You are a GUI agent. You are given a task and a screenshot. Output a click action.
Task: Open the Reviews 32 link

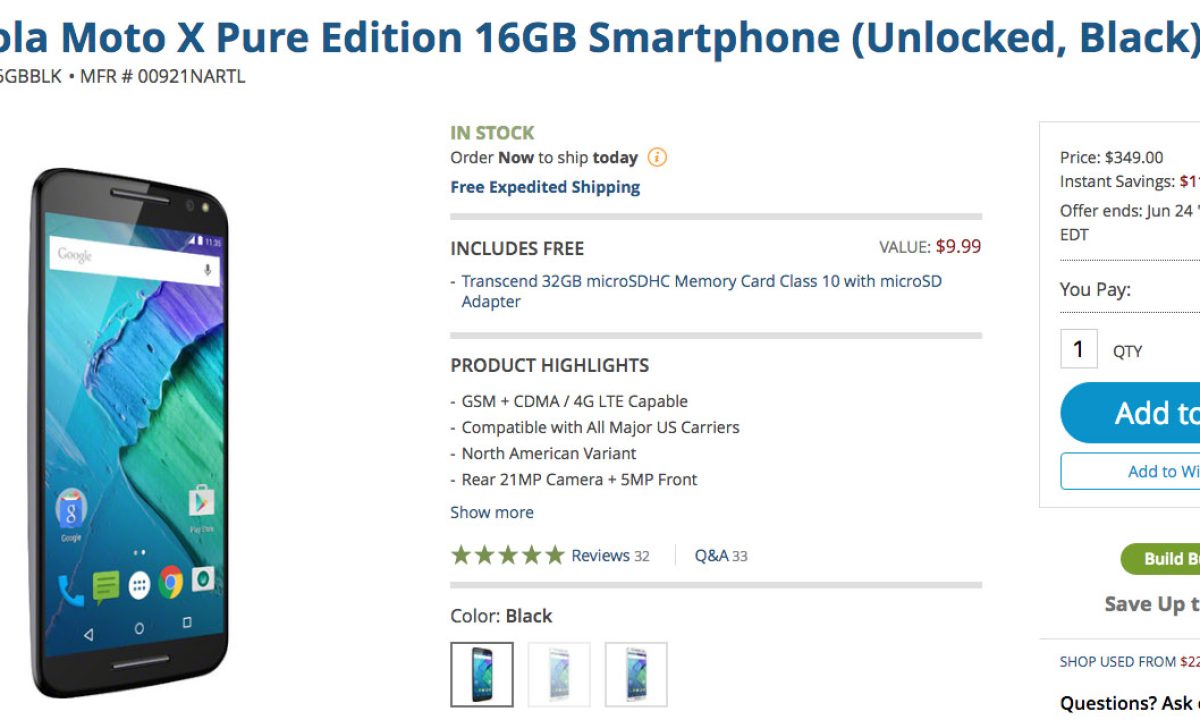610,555
